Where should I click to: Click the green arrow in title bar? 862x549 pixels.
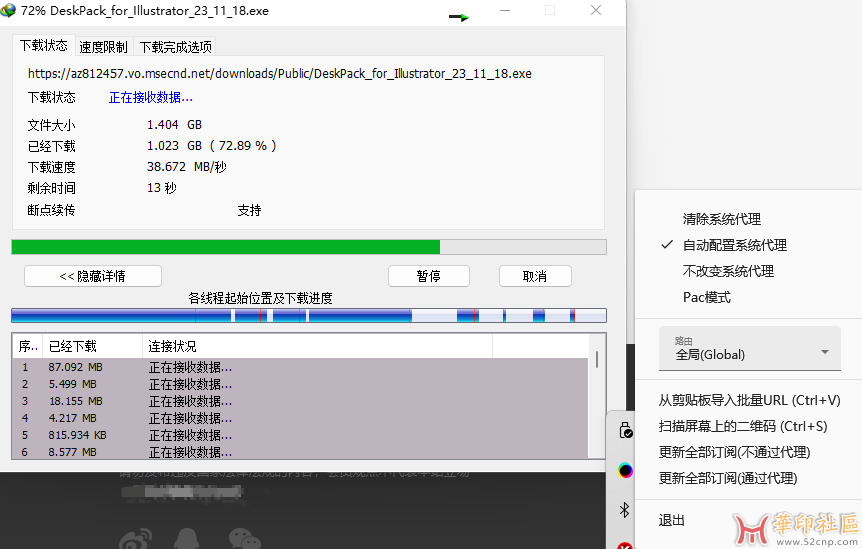(459, 17)
